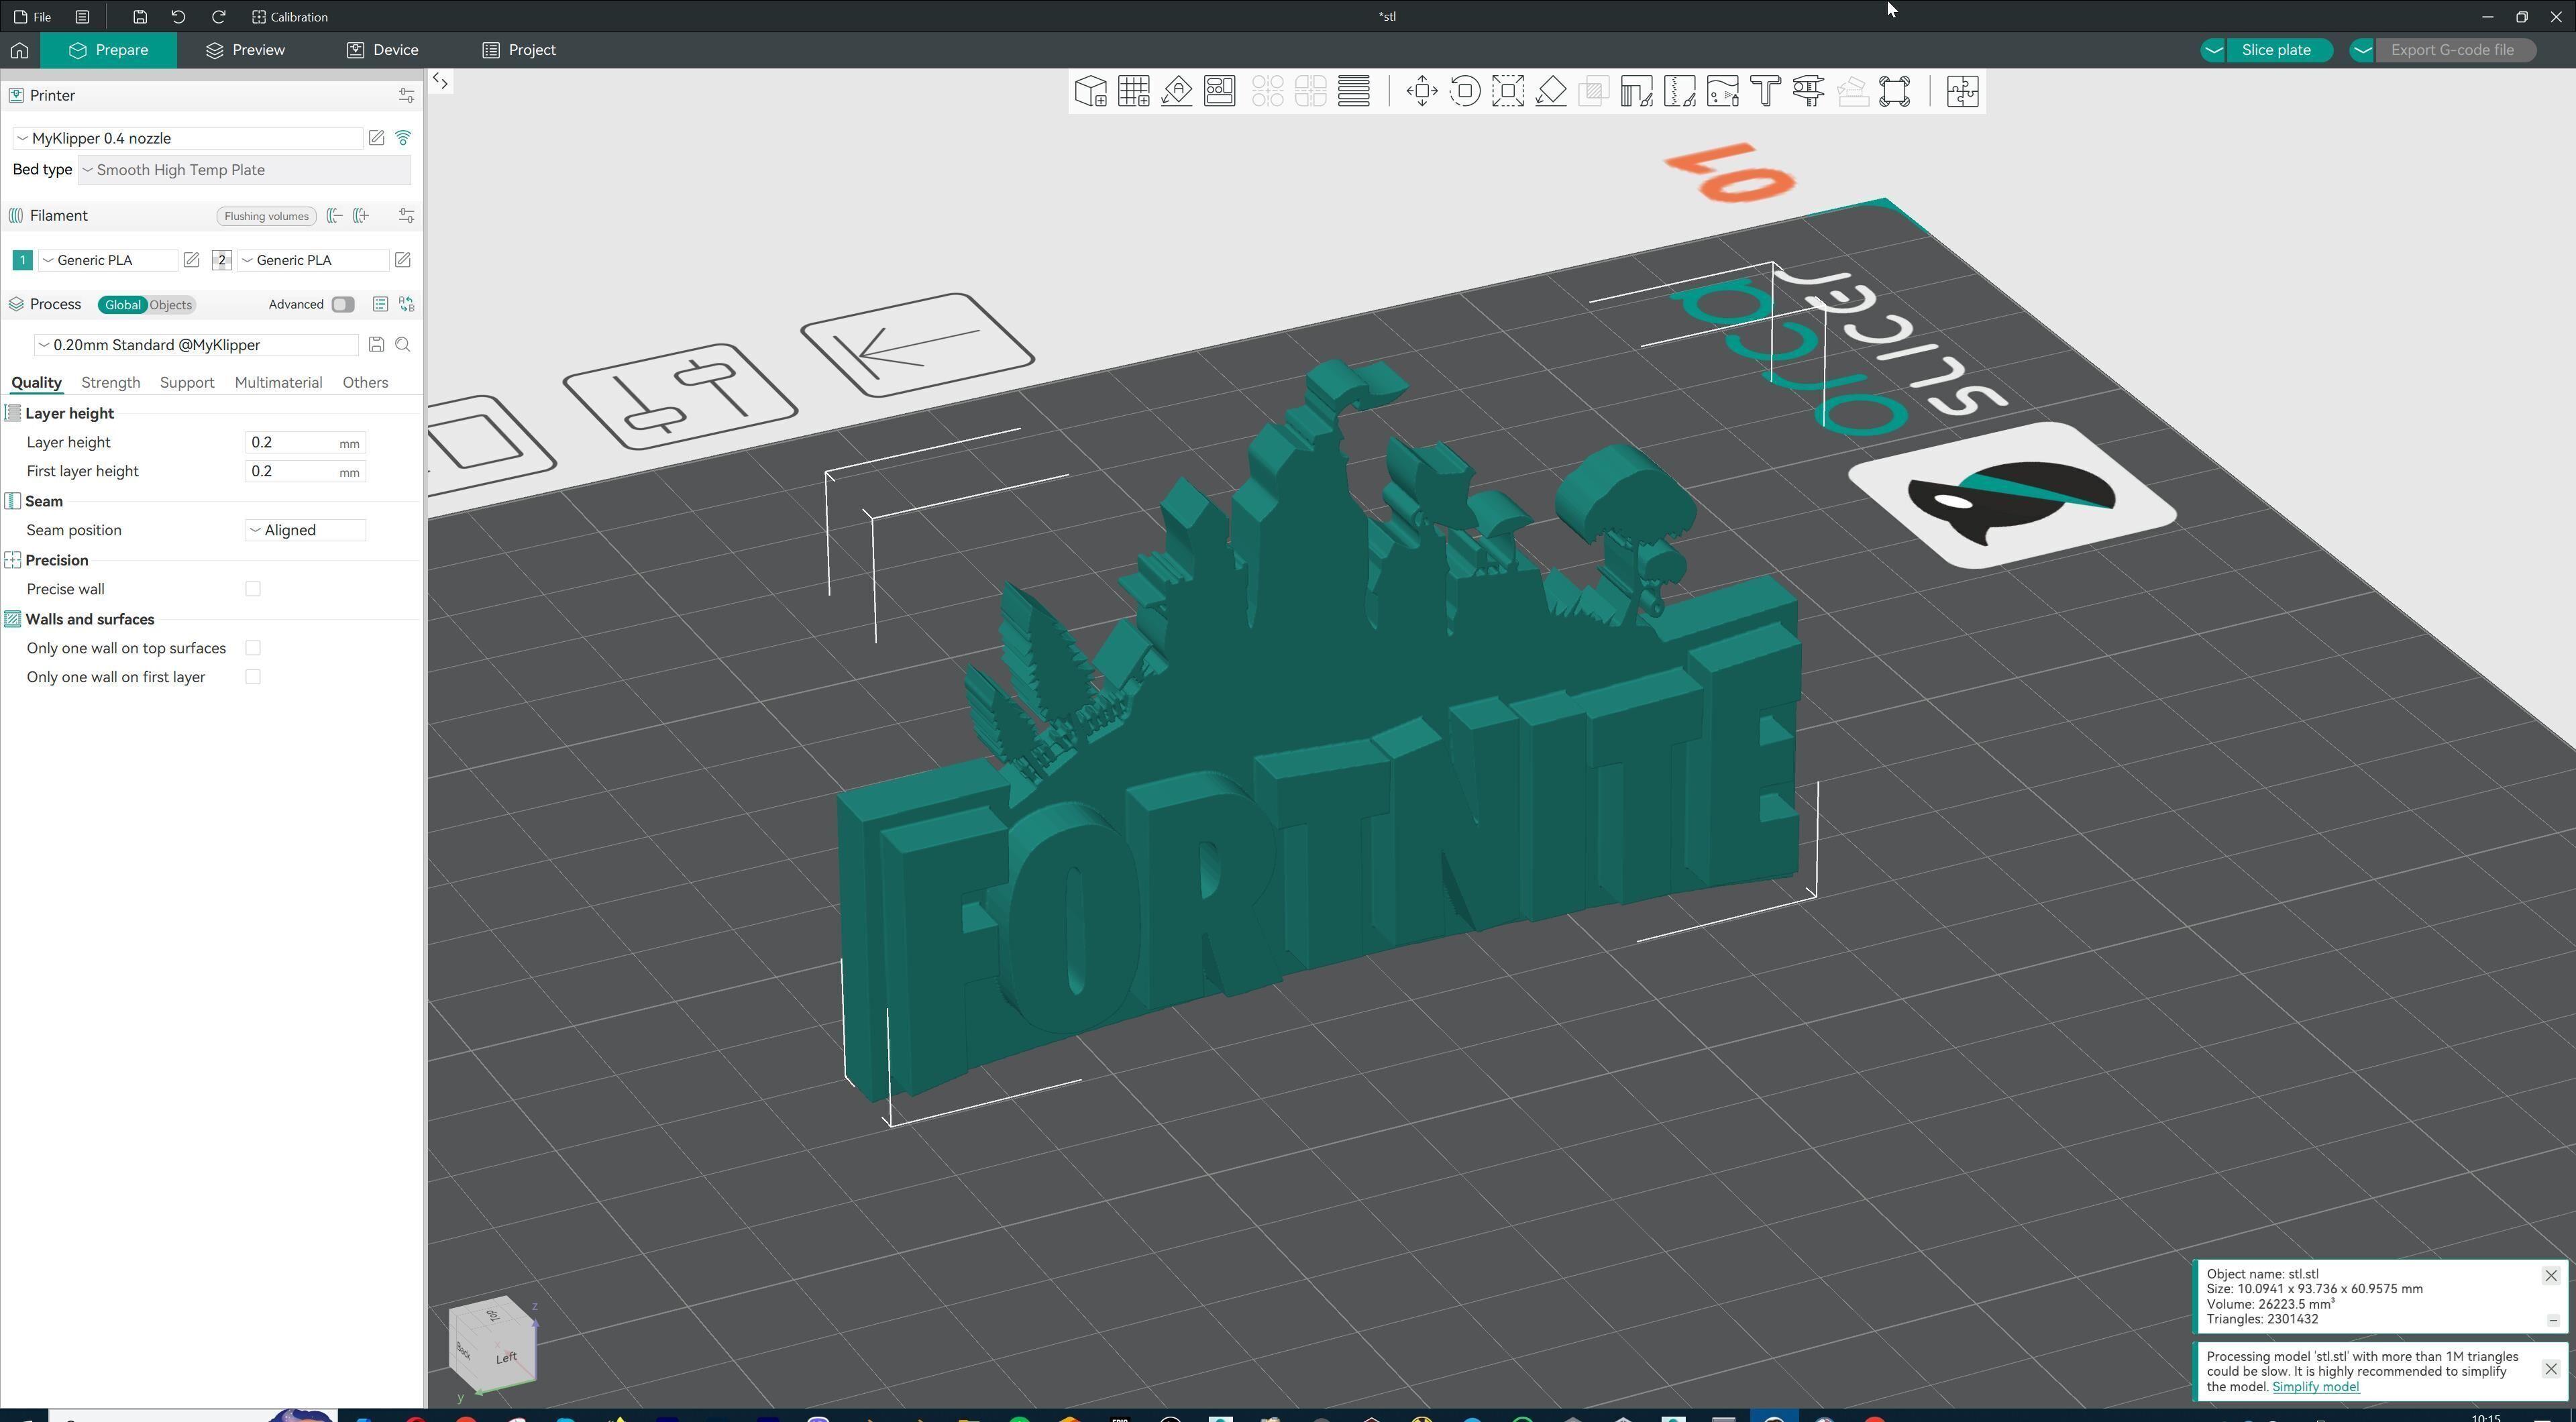Open the Calibration menu

coord(290,17)
